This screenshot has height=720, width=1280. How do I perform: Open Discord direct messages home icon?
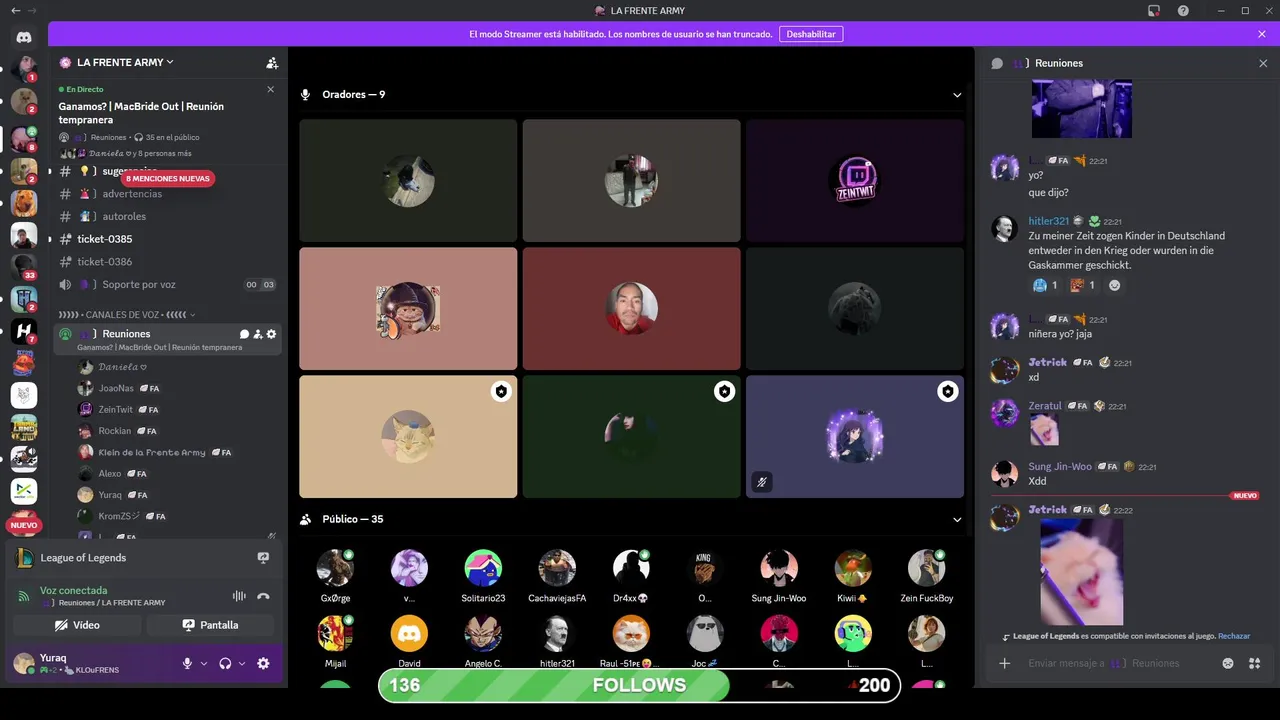[x=24, y=37]
